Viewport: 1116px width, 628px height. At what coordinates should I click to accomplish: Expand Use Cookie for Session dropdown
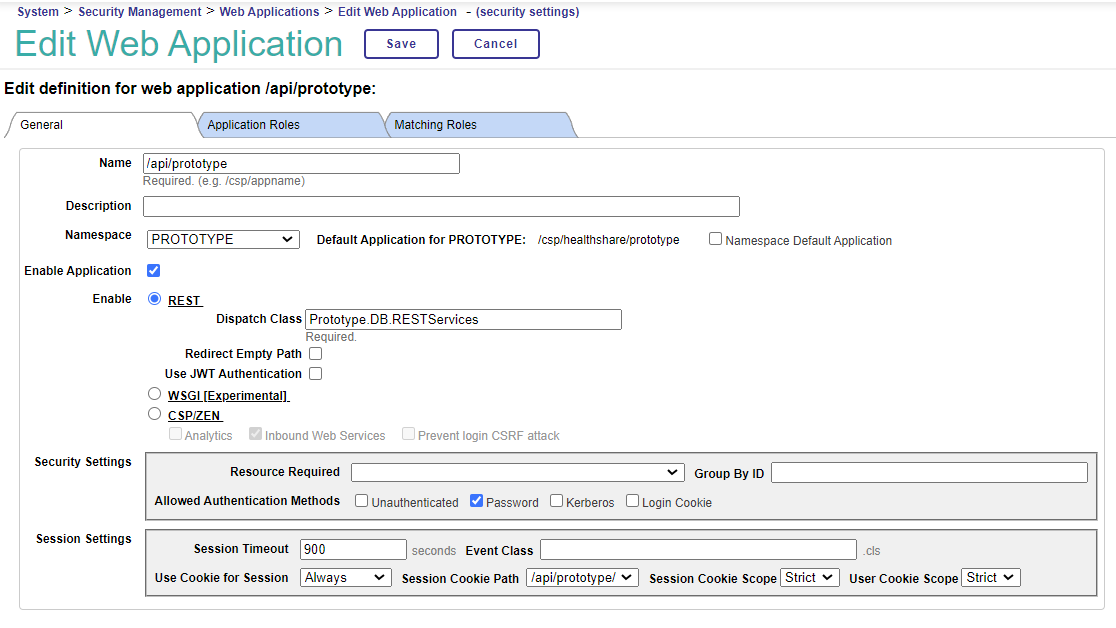pyautogui.click(x=345, y=578)
